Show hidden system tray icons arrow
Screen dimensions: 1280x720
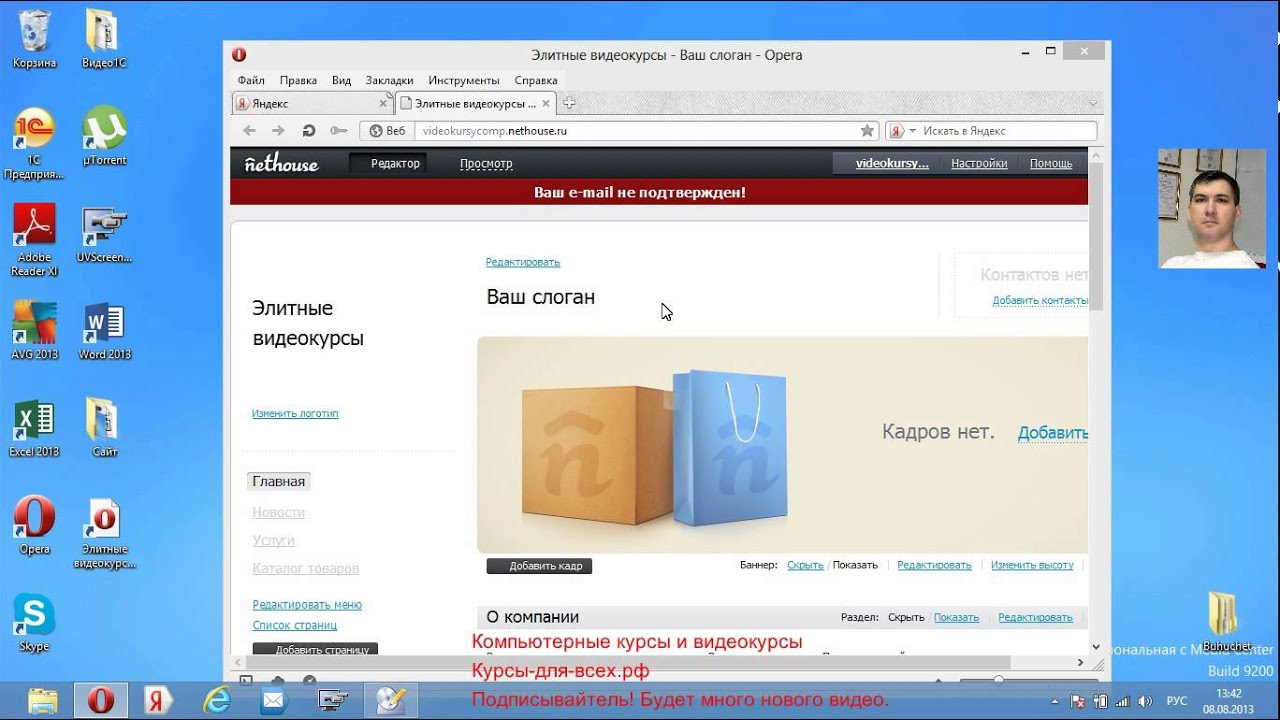1055,701
